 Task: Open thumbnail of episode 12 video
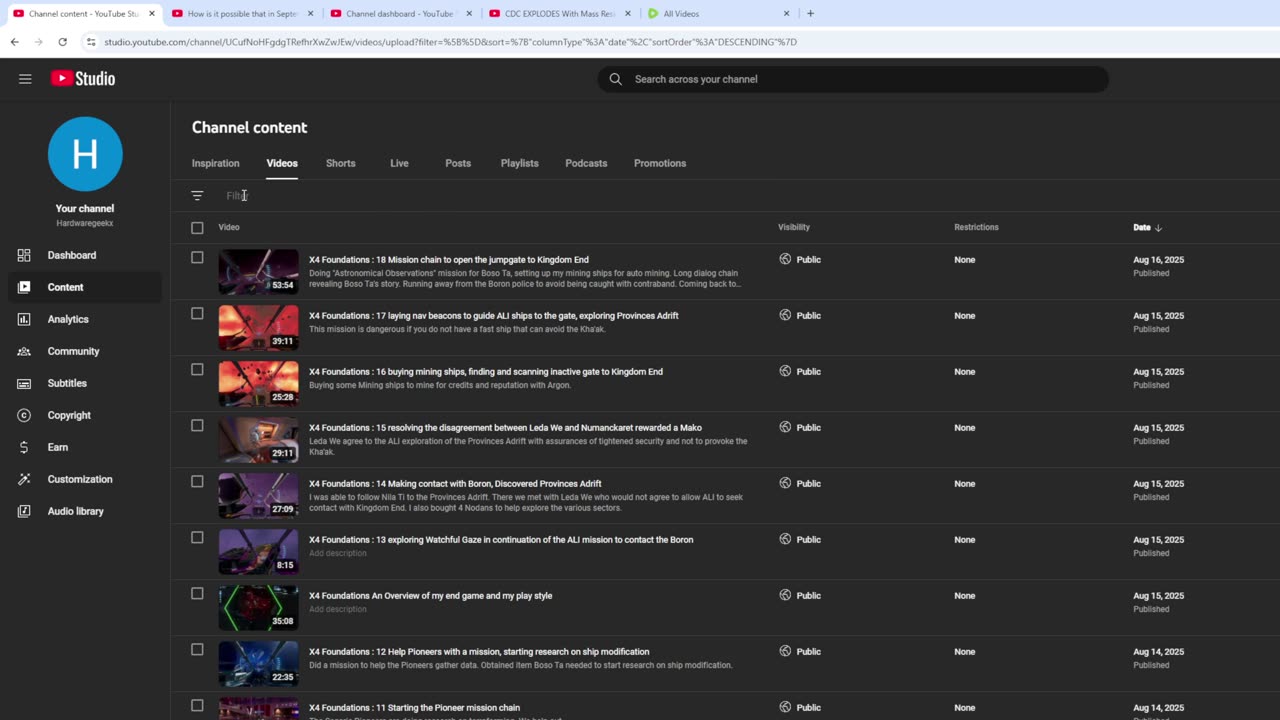click(258, 664)
